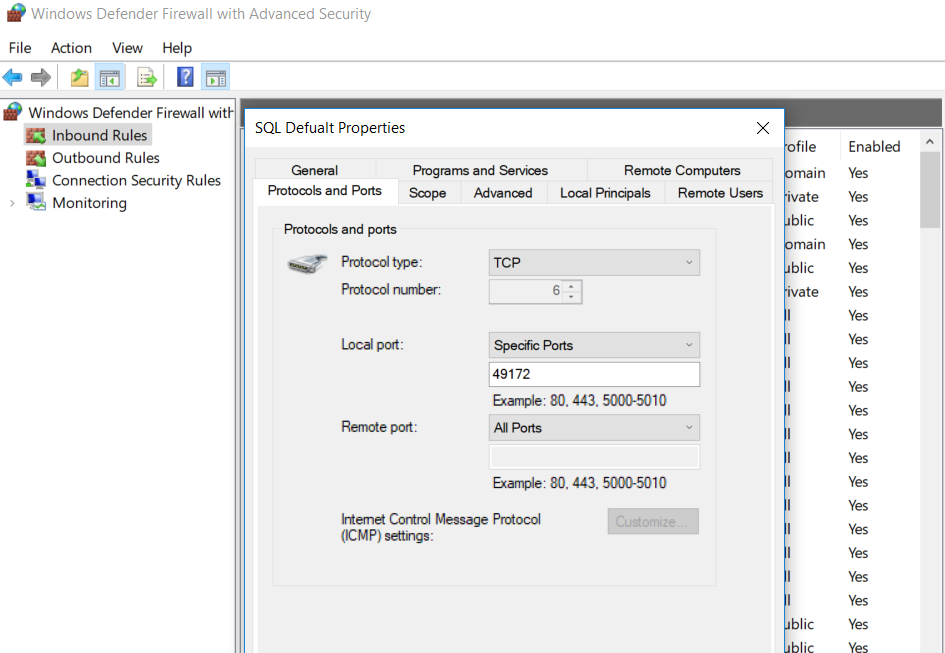945x653 pixels.
Task: Click the local port field containing 49172
Action: click(594, 374)
